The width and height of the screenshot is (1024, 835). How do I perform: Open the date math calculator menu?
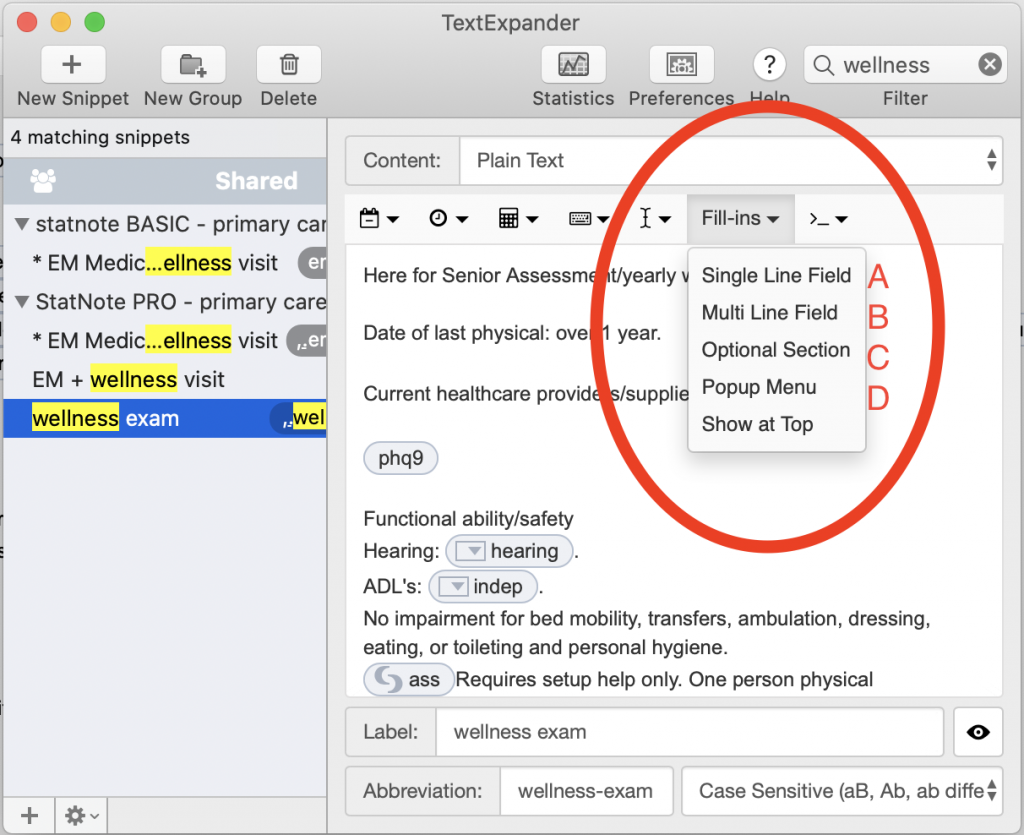(x=518, y=218)
